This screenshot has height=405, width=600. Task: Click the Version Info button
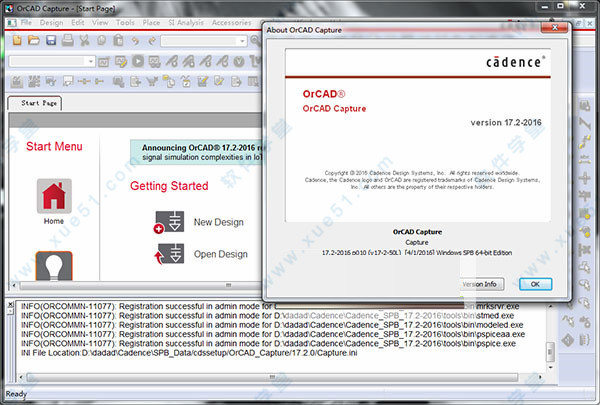coord(481,284)
